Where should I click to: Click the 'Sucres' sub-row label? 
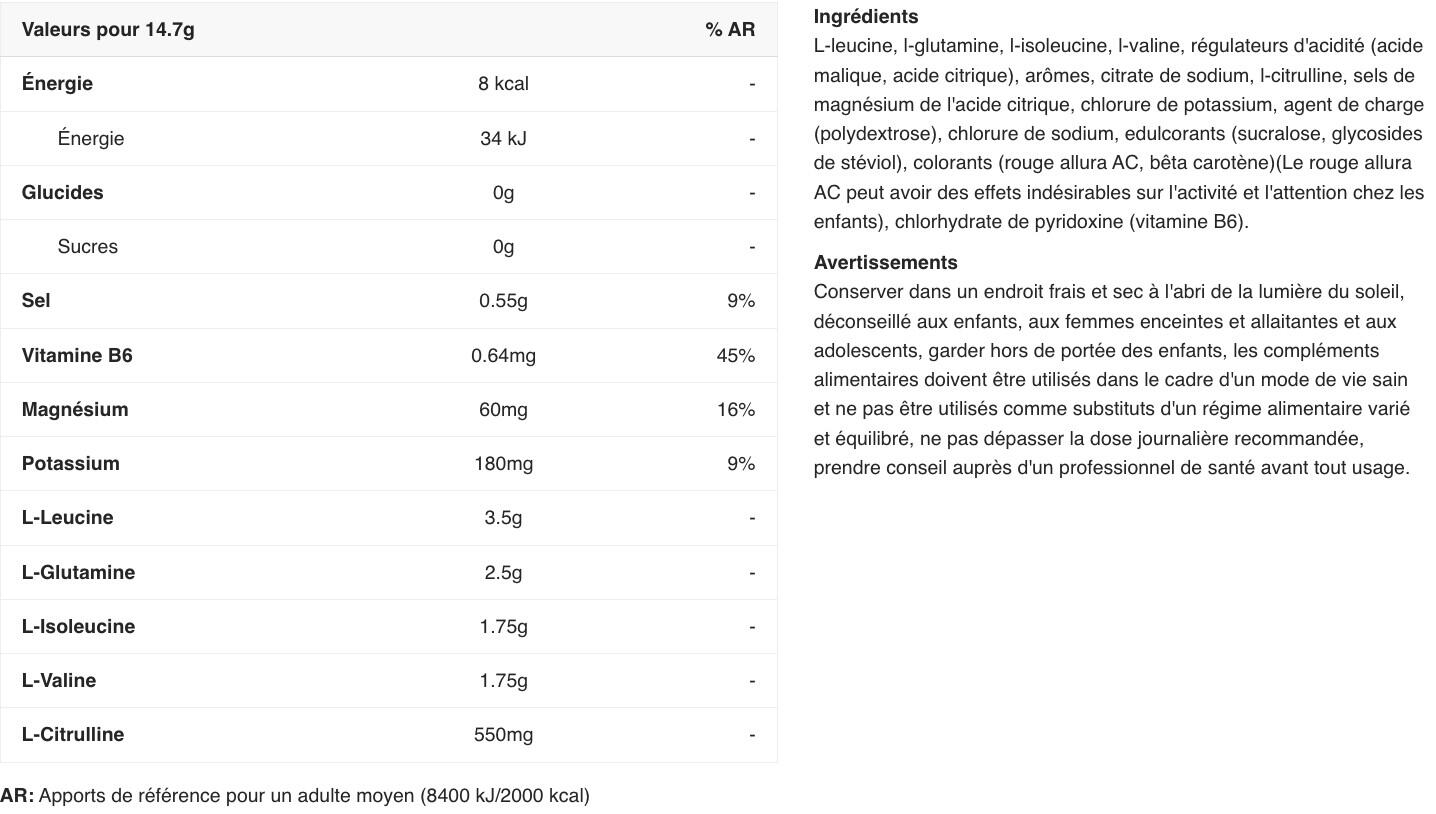pos(87,247)
